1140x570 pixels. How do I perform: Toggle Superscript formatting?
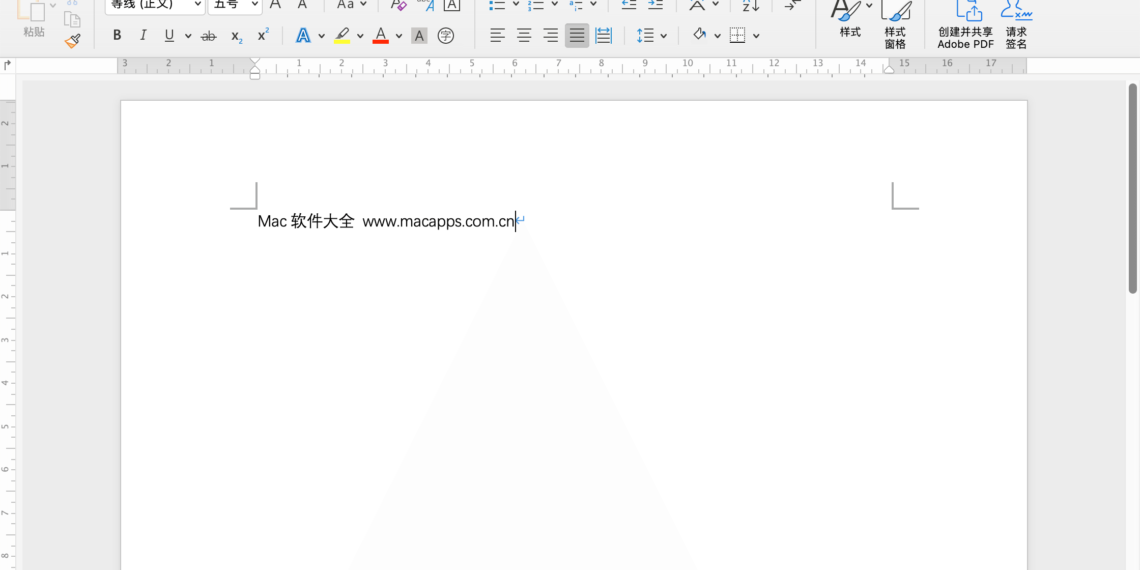point(263,34)
